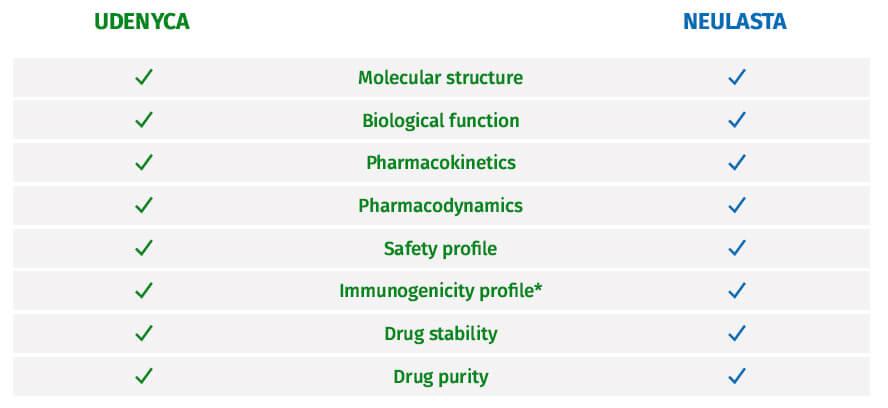Click the Molecular structure row label
The height and width of the screenshot is (408, 888).
click(440, 77)
